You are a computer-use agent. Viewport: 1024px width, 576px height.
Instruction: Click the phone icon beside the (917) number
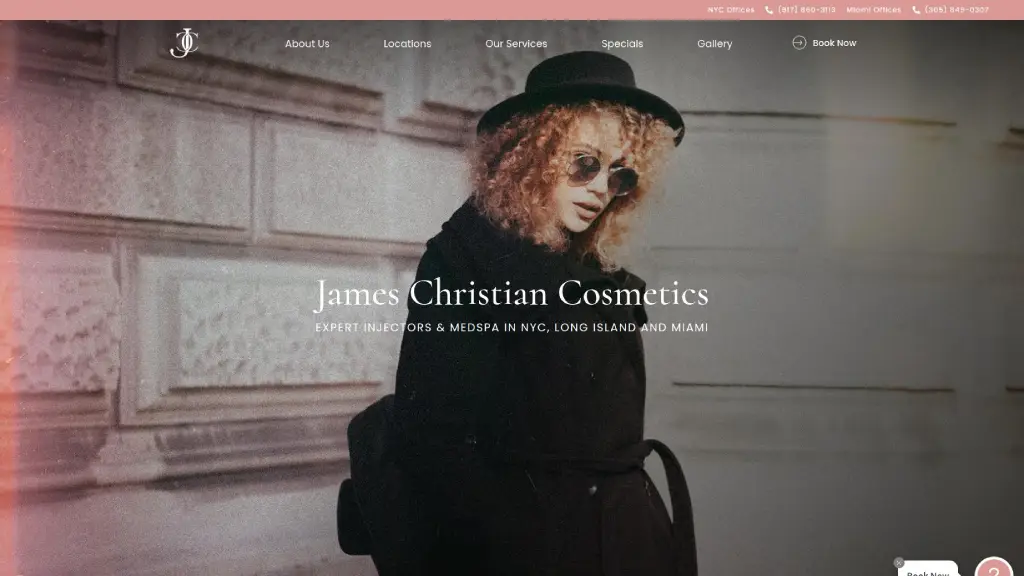click(769, 10)
